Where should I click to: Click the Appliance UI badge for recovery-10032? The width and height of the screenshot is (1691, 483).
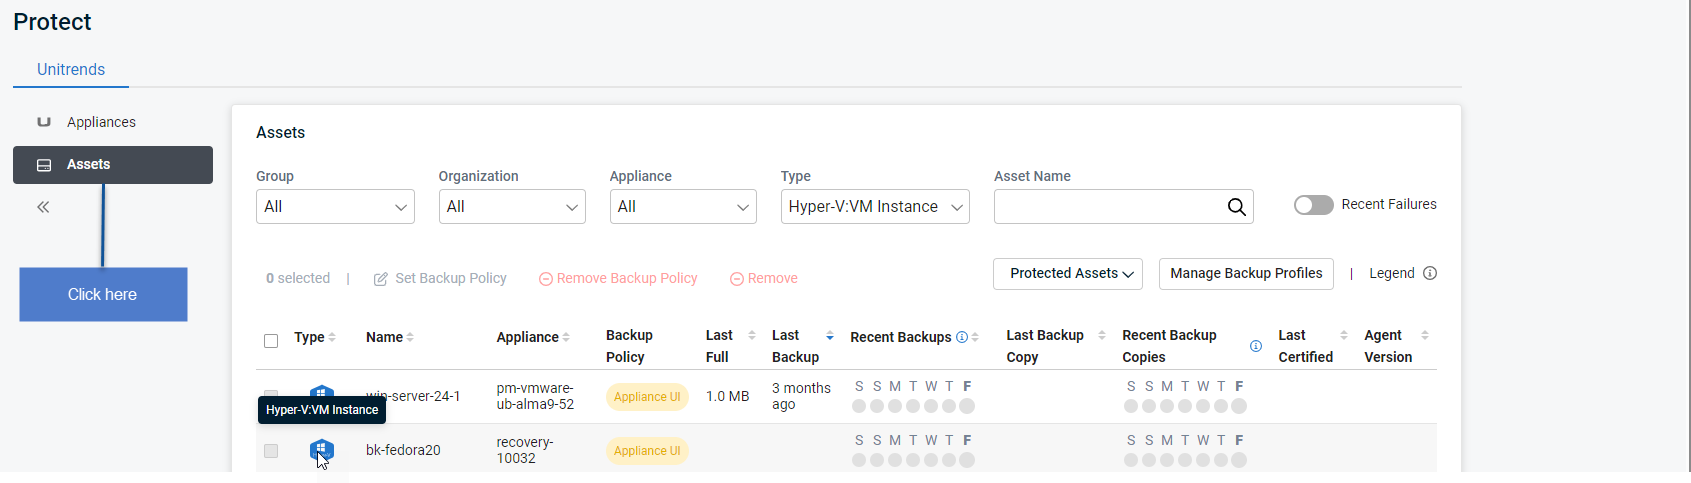(647, 451)
